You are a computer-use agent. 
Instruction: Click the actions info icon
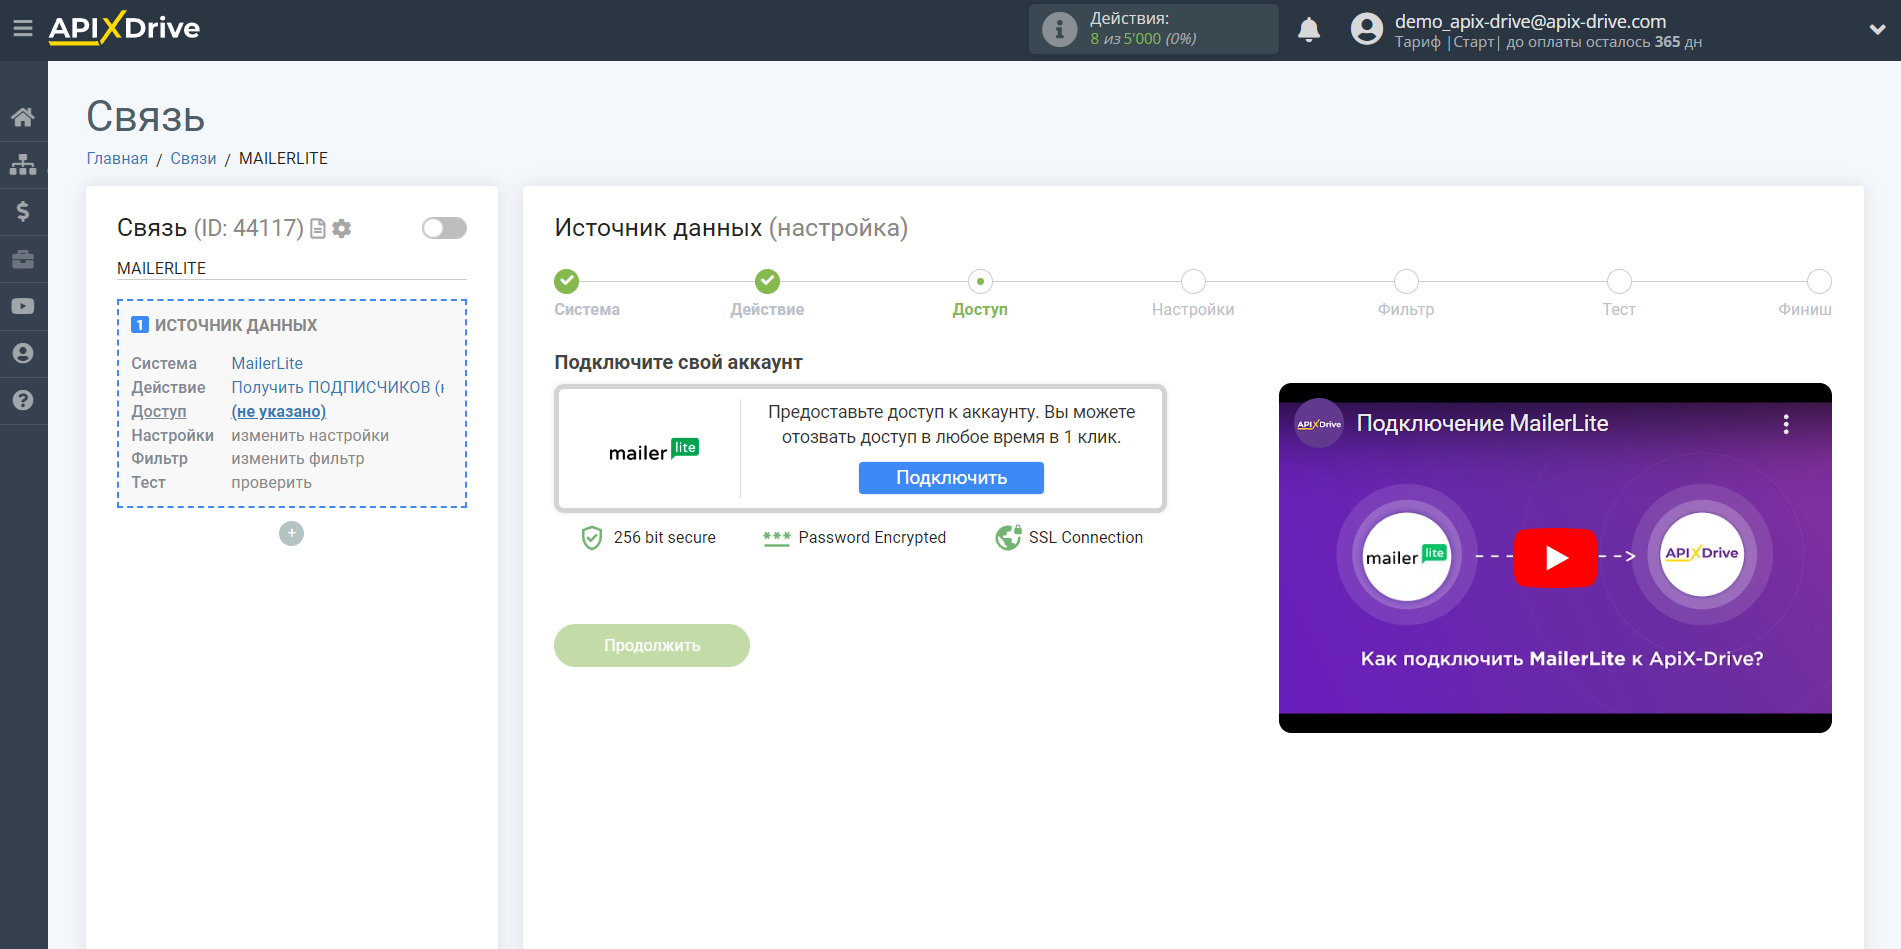click(1059, 29)
